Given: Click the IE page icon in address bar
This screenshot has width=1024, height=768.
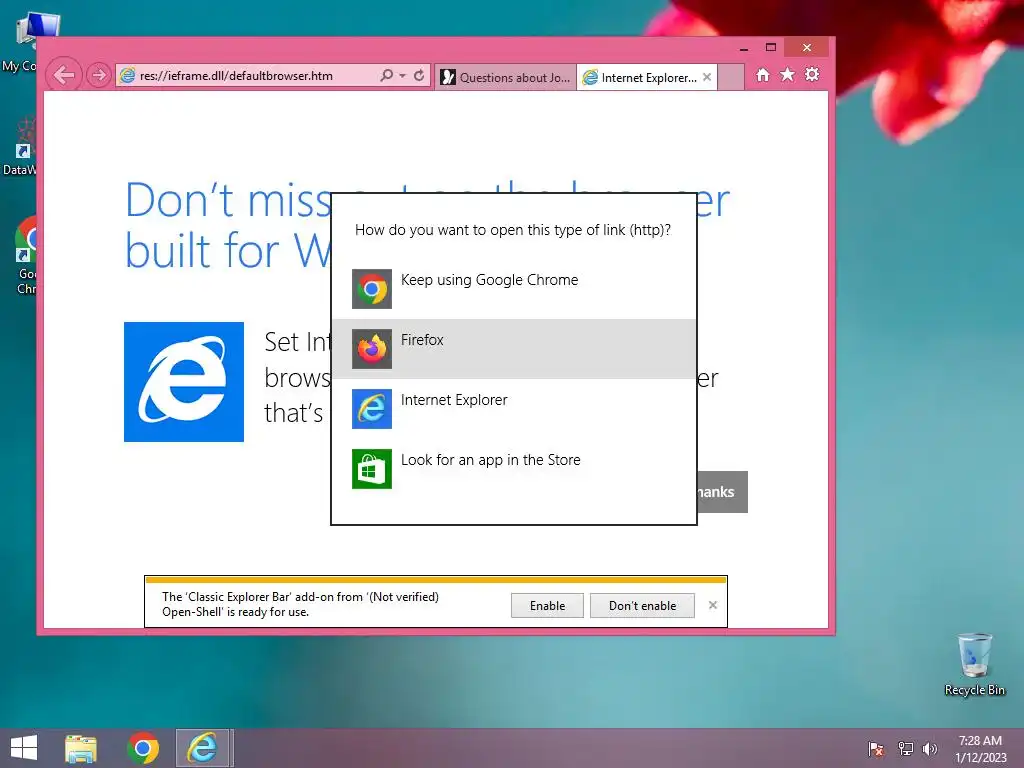Looking at the screenshot, I should 127,76.
